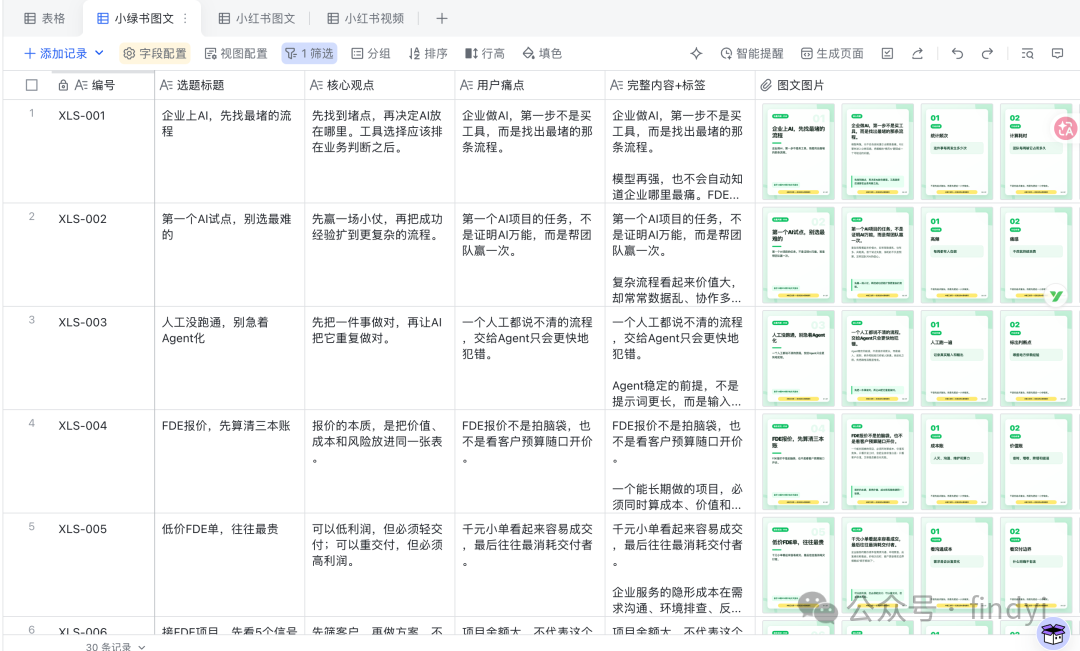Viewport: 1080px width, 651px height.
Task: Click the share arrow icon in toolbar
Action: click(x=917, y=54)
